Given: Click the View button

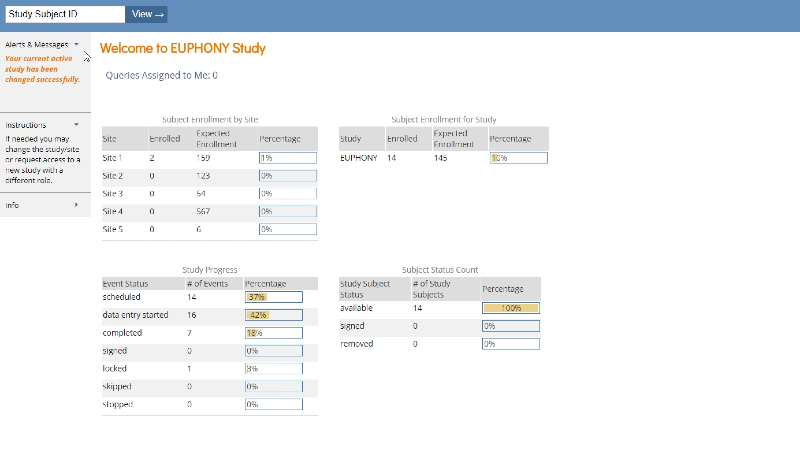Looking at the screenshot, I should point(147,14).
